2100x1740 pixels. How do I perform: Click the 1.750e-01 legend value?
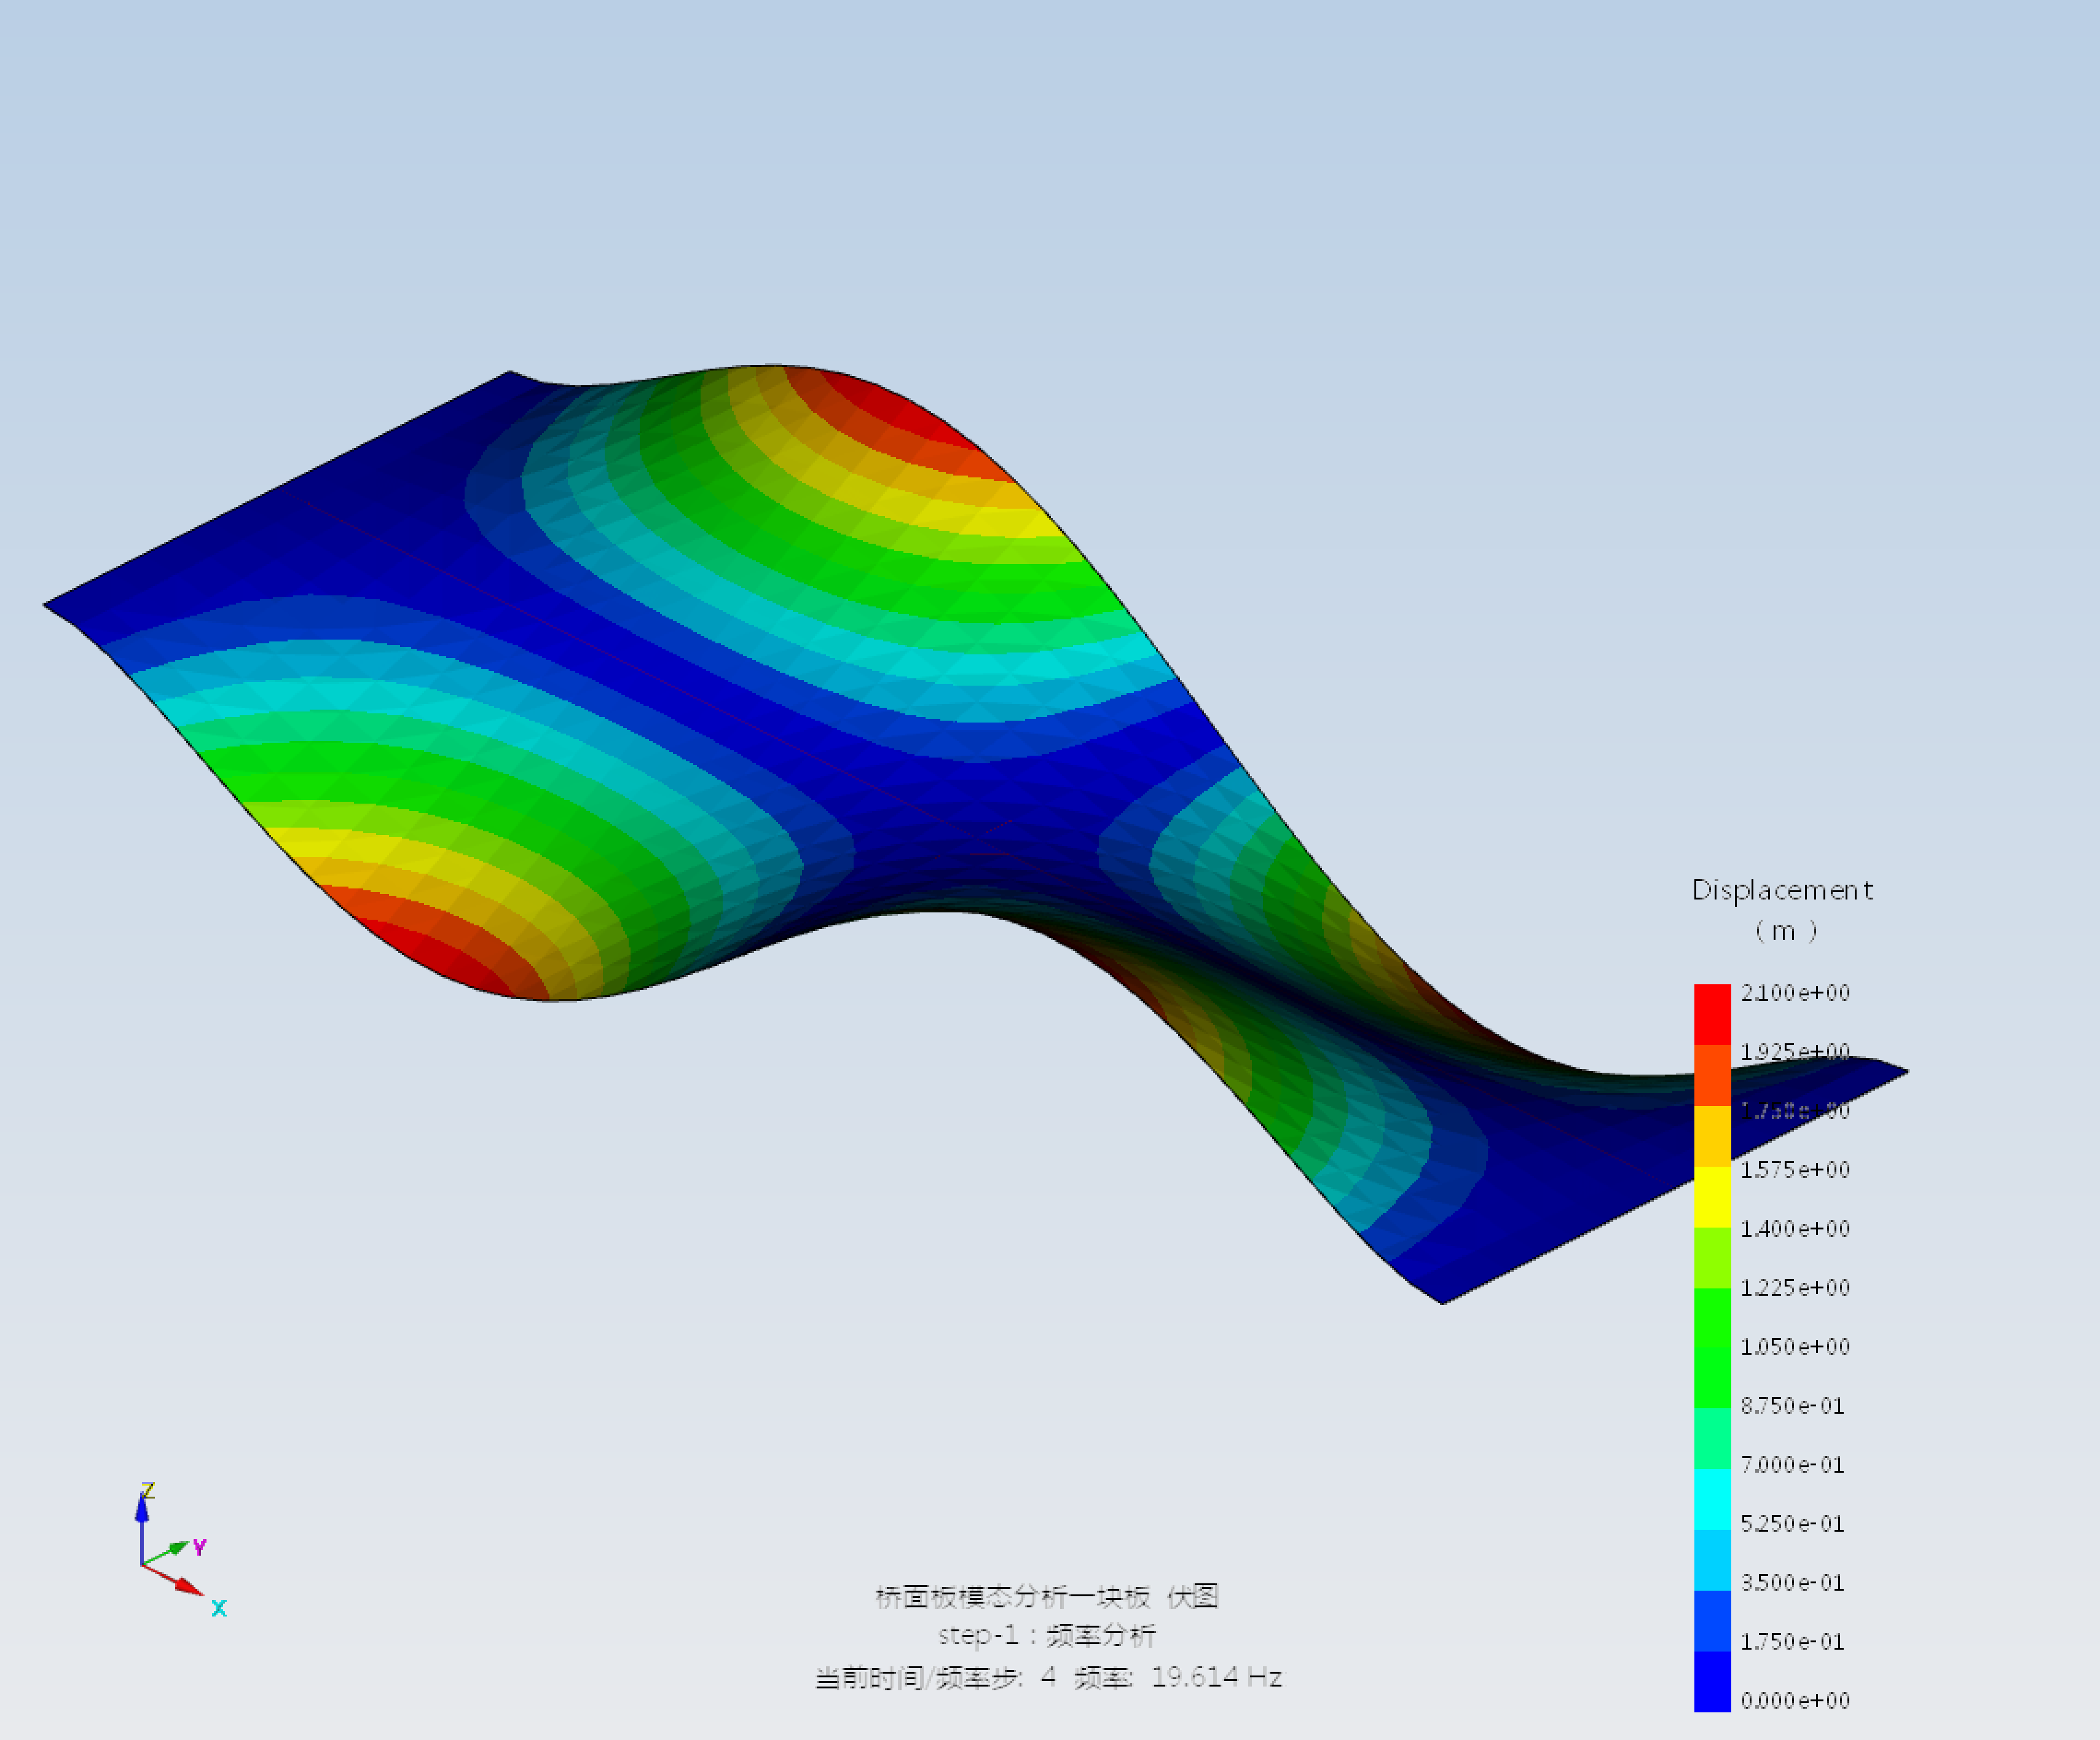[x=1792, y=1642]
